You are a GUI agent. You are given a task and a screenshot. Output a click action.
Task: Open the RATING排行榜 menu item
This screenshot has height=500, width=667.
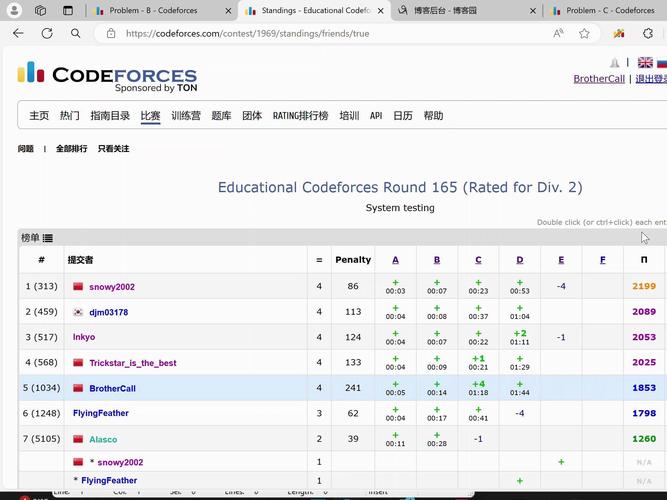pyautogui.click(x=300, y=115)
